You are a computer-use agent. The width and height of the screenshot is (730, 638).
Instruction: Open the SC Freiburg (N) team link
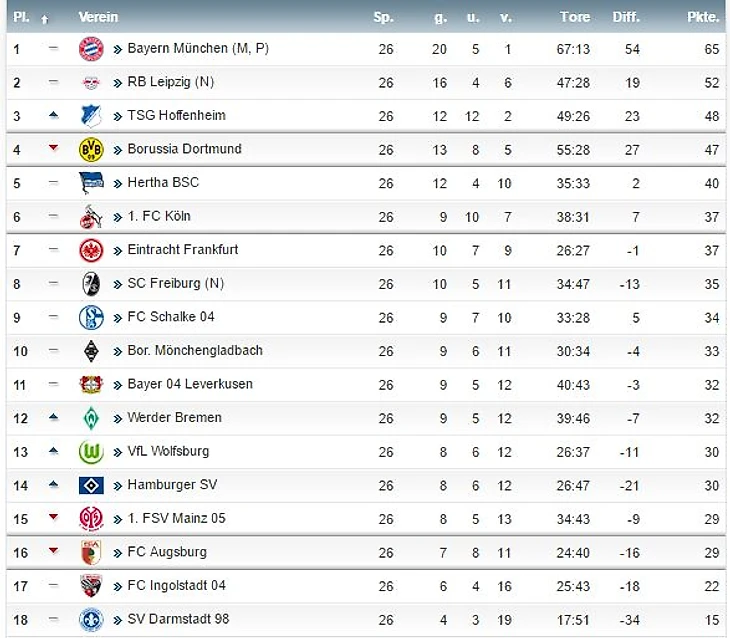point(176,284)
